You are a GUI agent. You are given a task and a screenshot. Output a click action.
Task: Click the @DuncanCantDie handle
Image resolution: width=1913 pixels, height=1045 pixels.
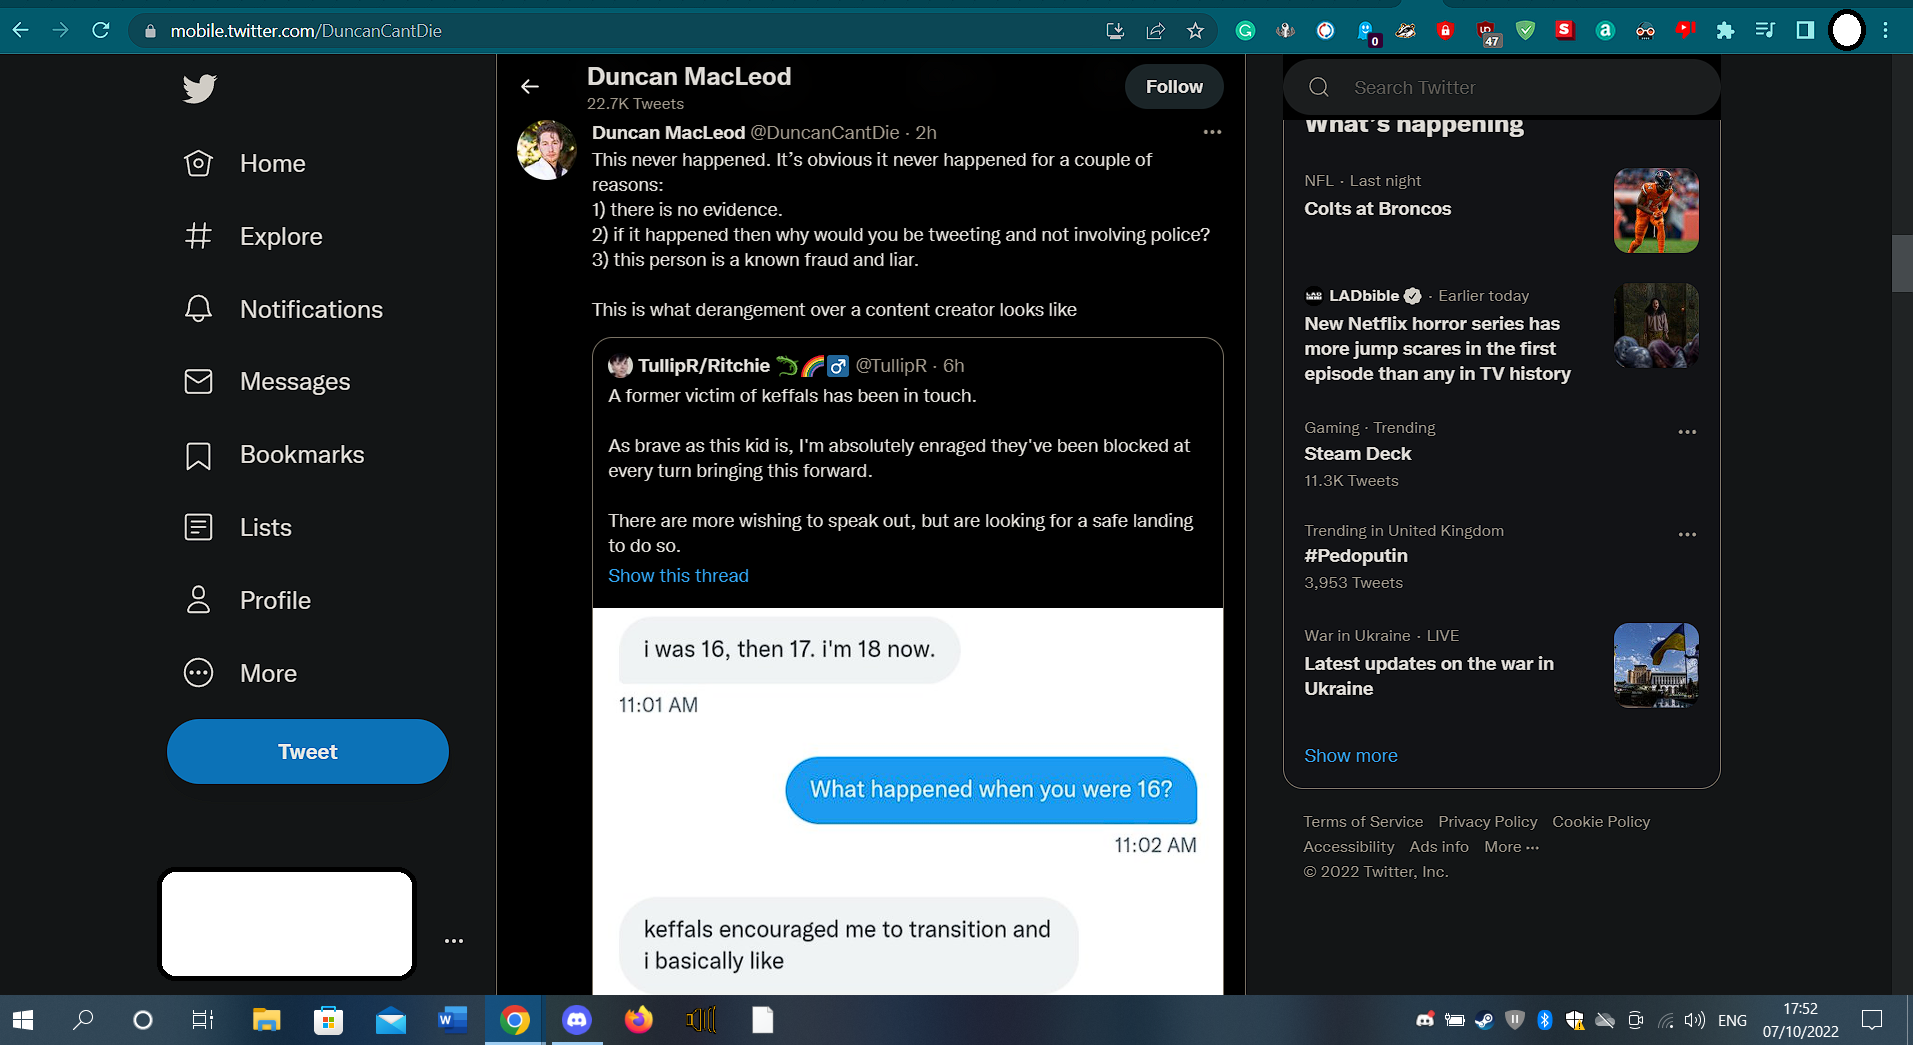click(x=825, y=133)
